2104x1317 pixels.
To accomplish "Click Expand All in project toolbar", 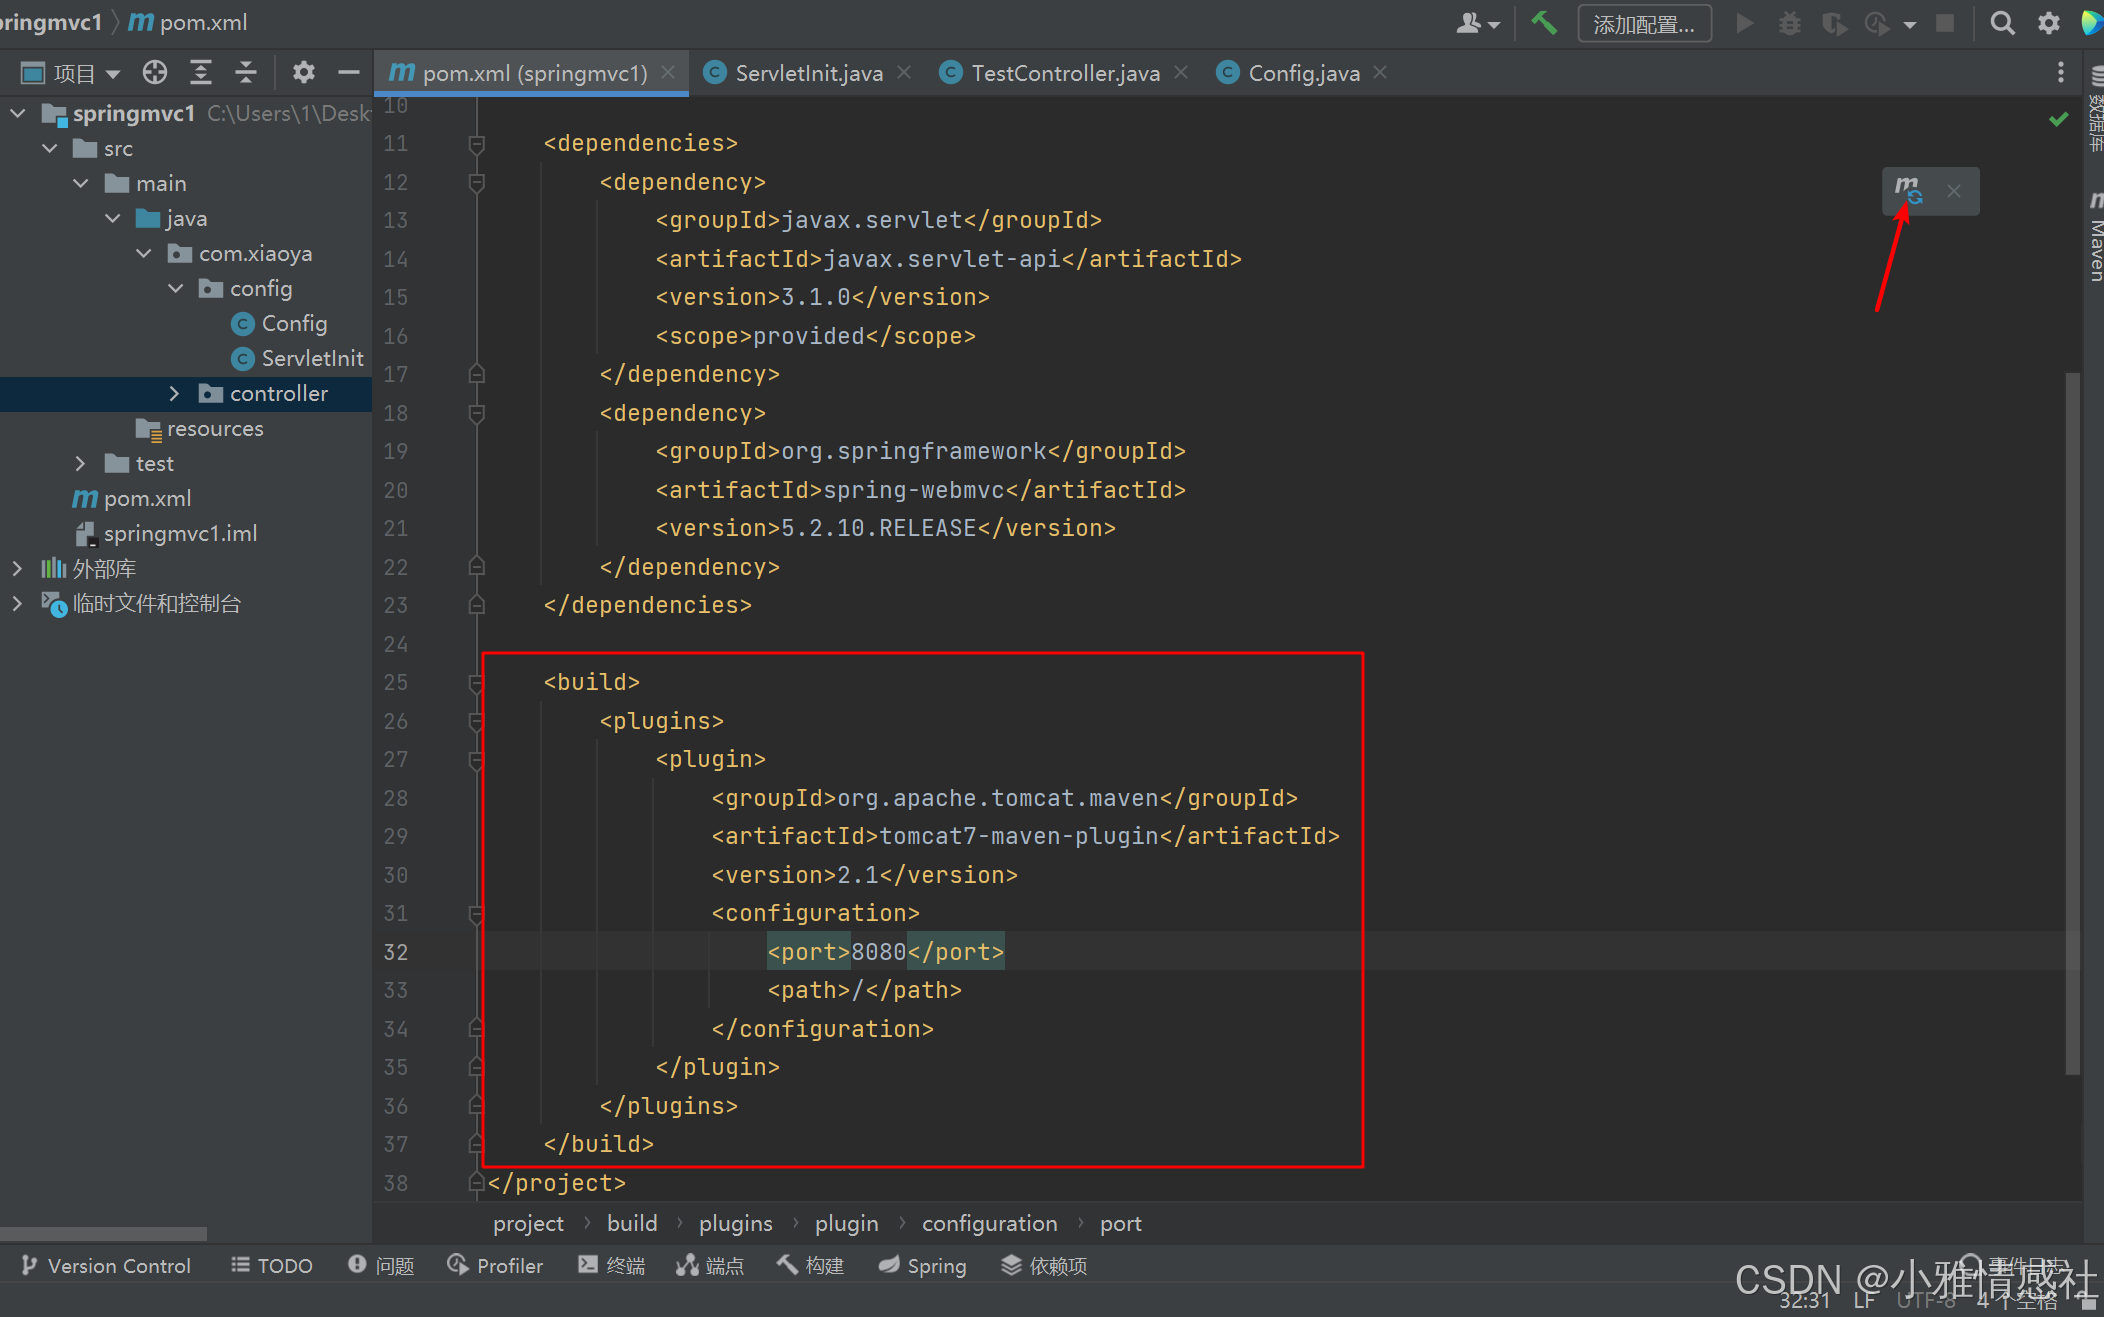I will (x=201, y=72).
